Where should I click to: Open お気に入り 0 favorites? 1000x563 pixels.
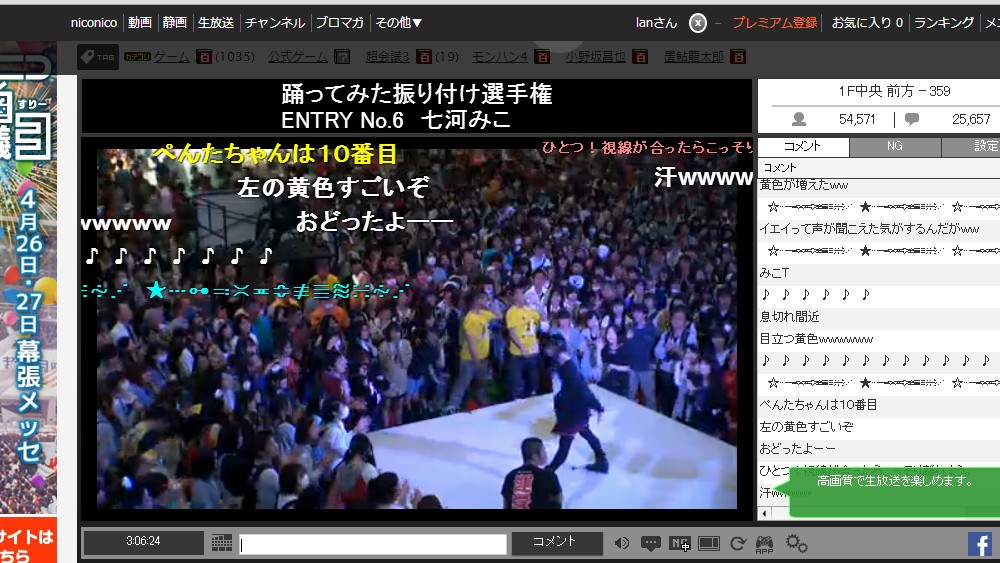[x=867, y=23]
